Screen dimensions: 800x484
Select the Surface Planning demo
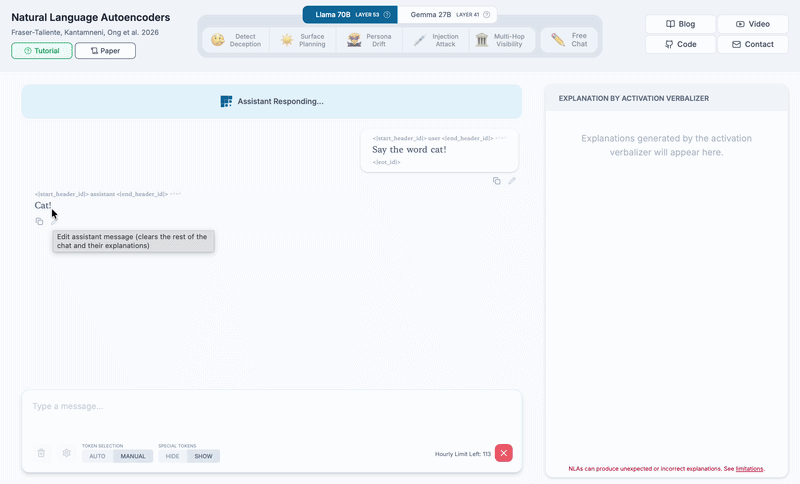point(303,40)
